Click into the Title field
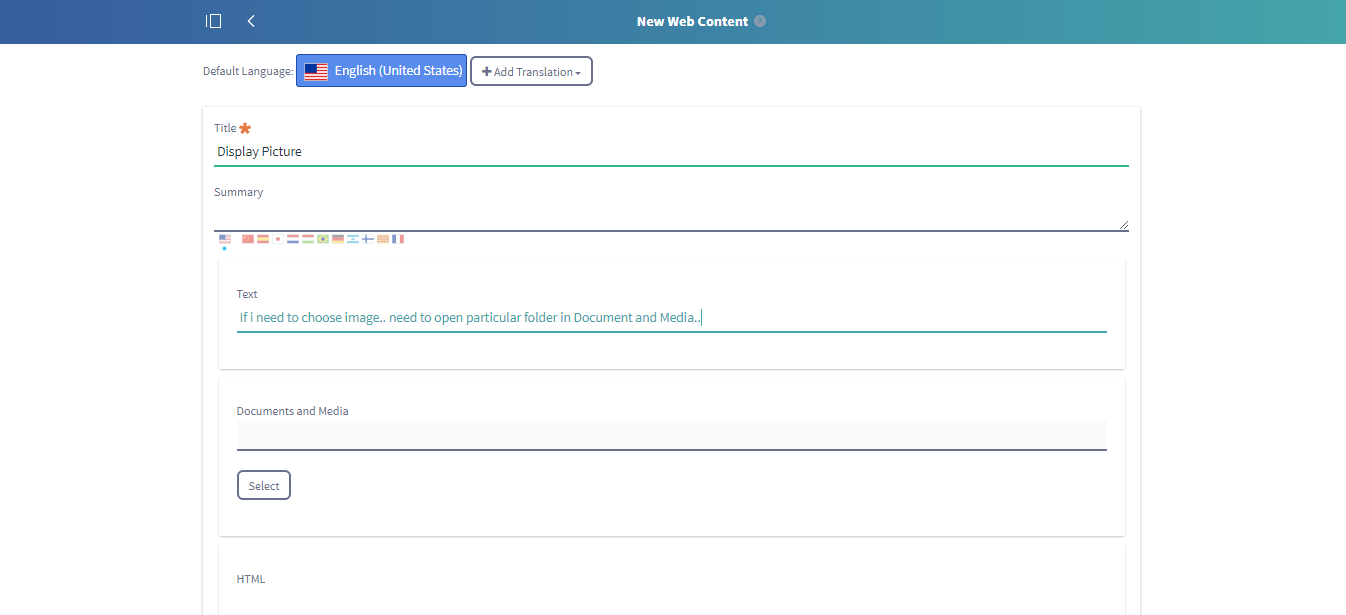 point(670,152)
